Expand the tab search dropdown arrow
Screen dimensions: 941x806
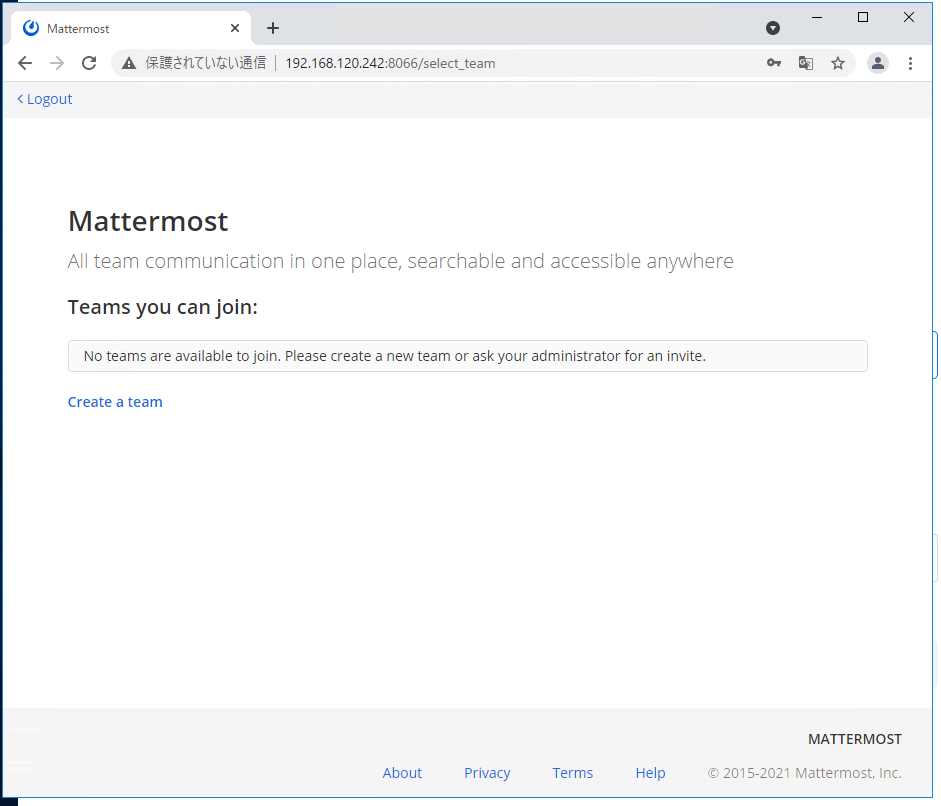(x=773, y=28)
